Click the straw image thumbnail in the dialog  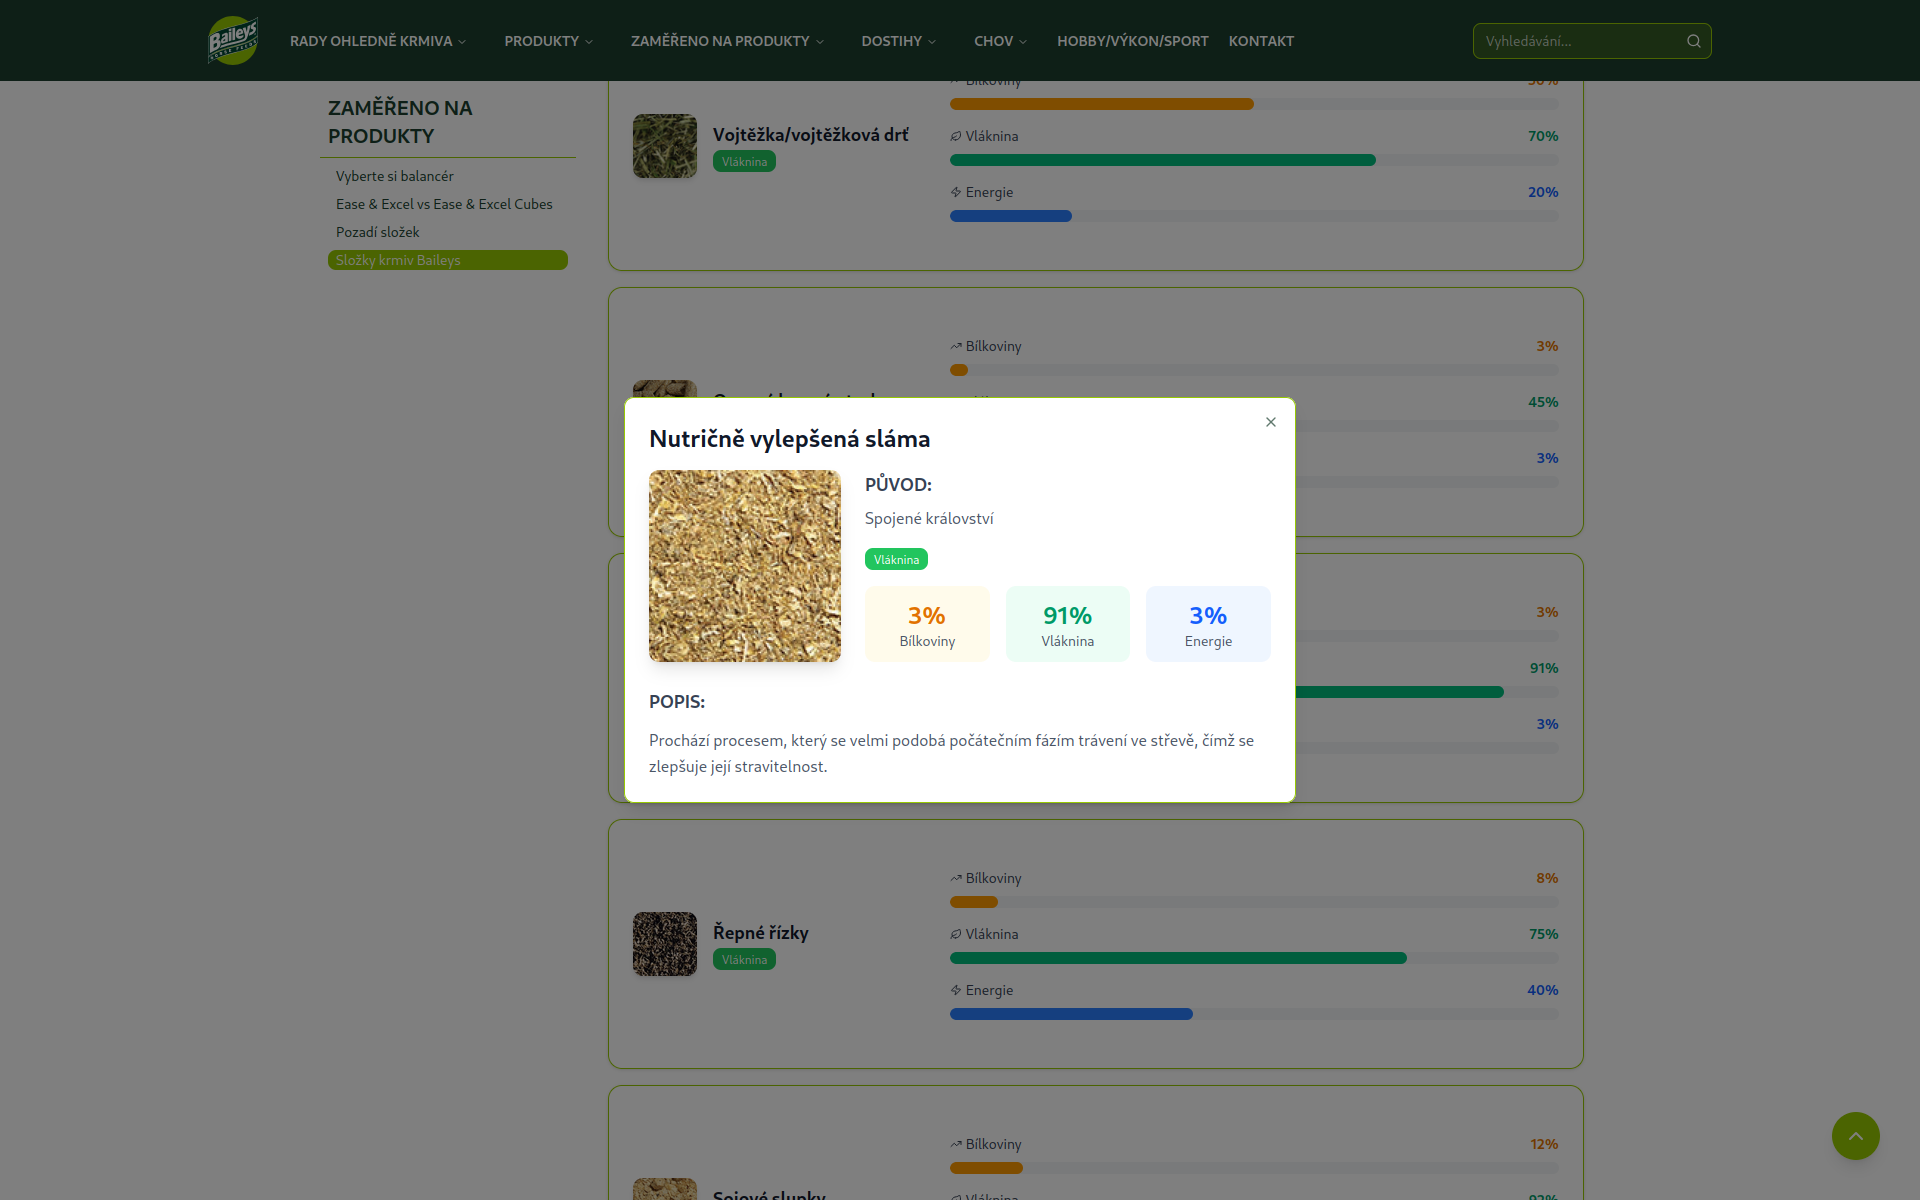745,566
